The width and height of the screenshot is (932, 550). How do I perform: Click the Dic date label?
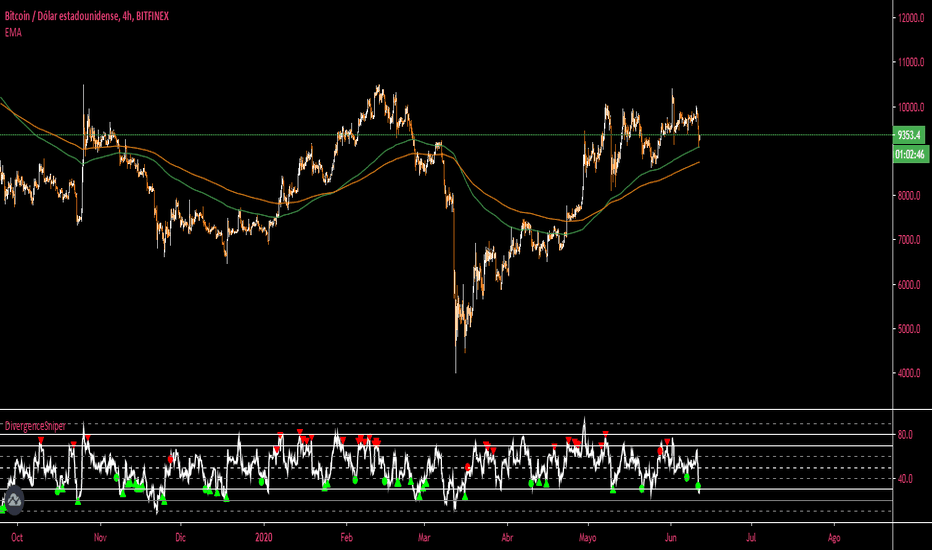(x=181, y=538)
